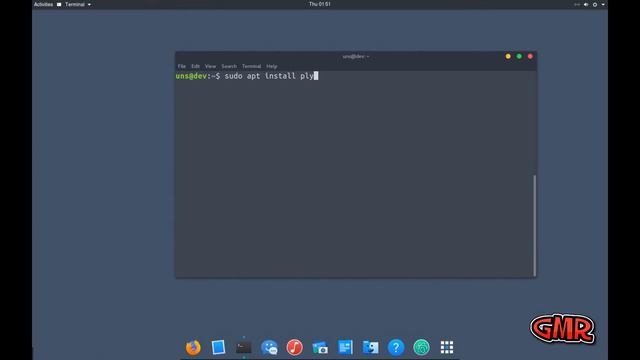Minimize terminal with yellow button

[x=508, y=56]
